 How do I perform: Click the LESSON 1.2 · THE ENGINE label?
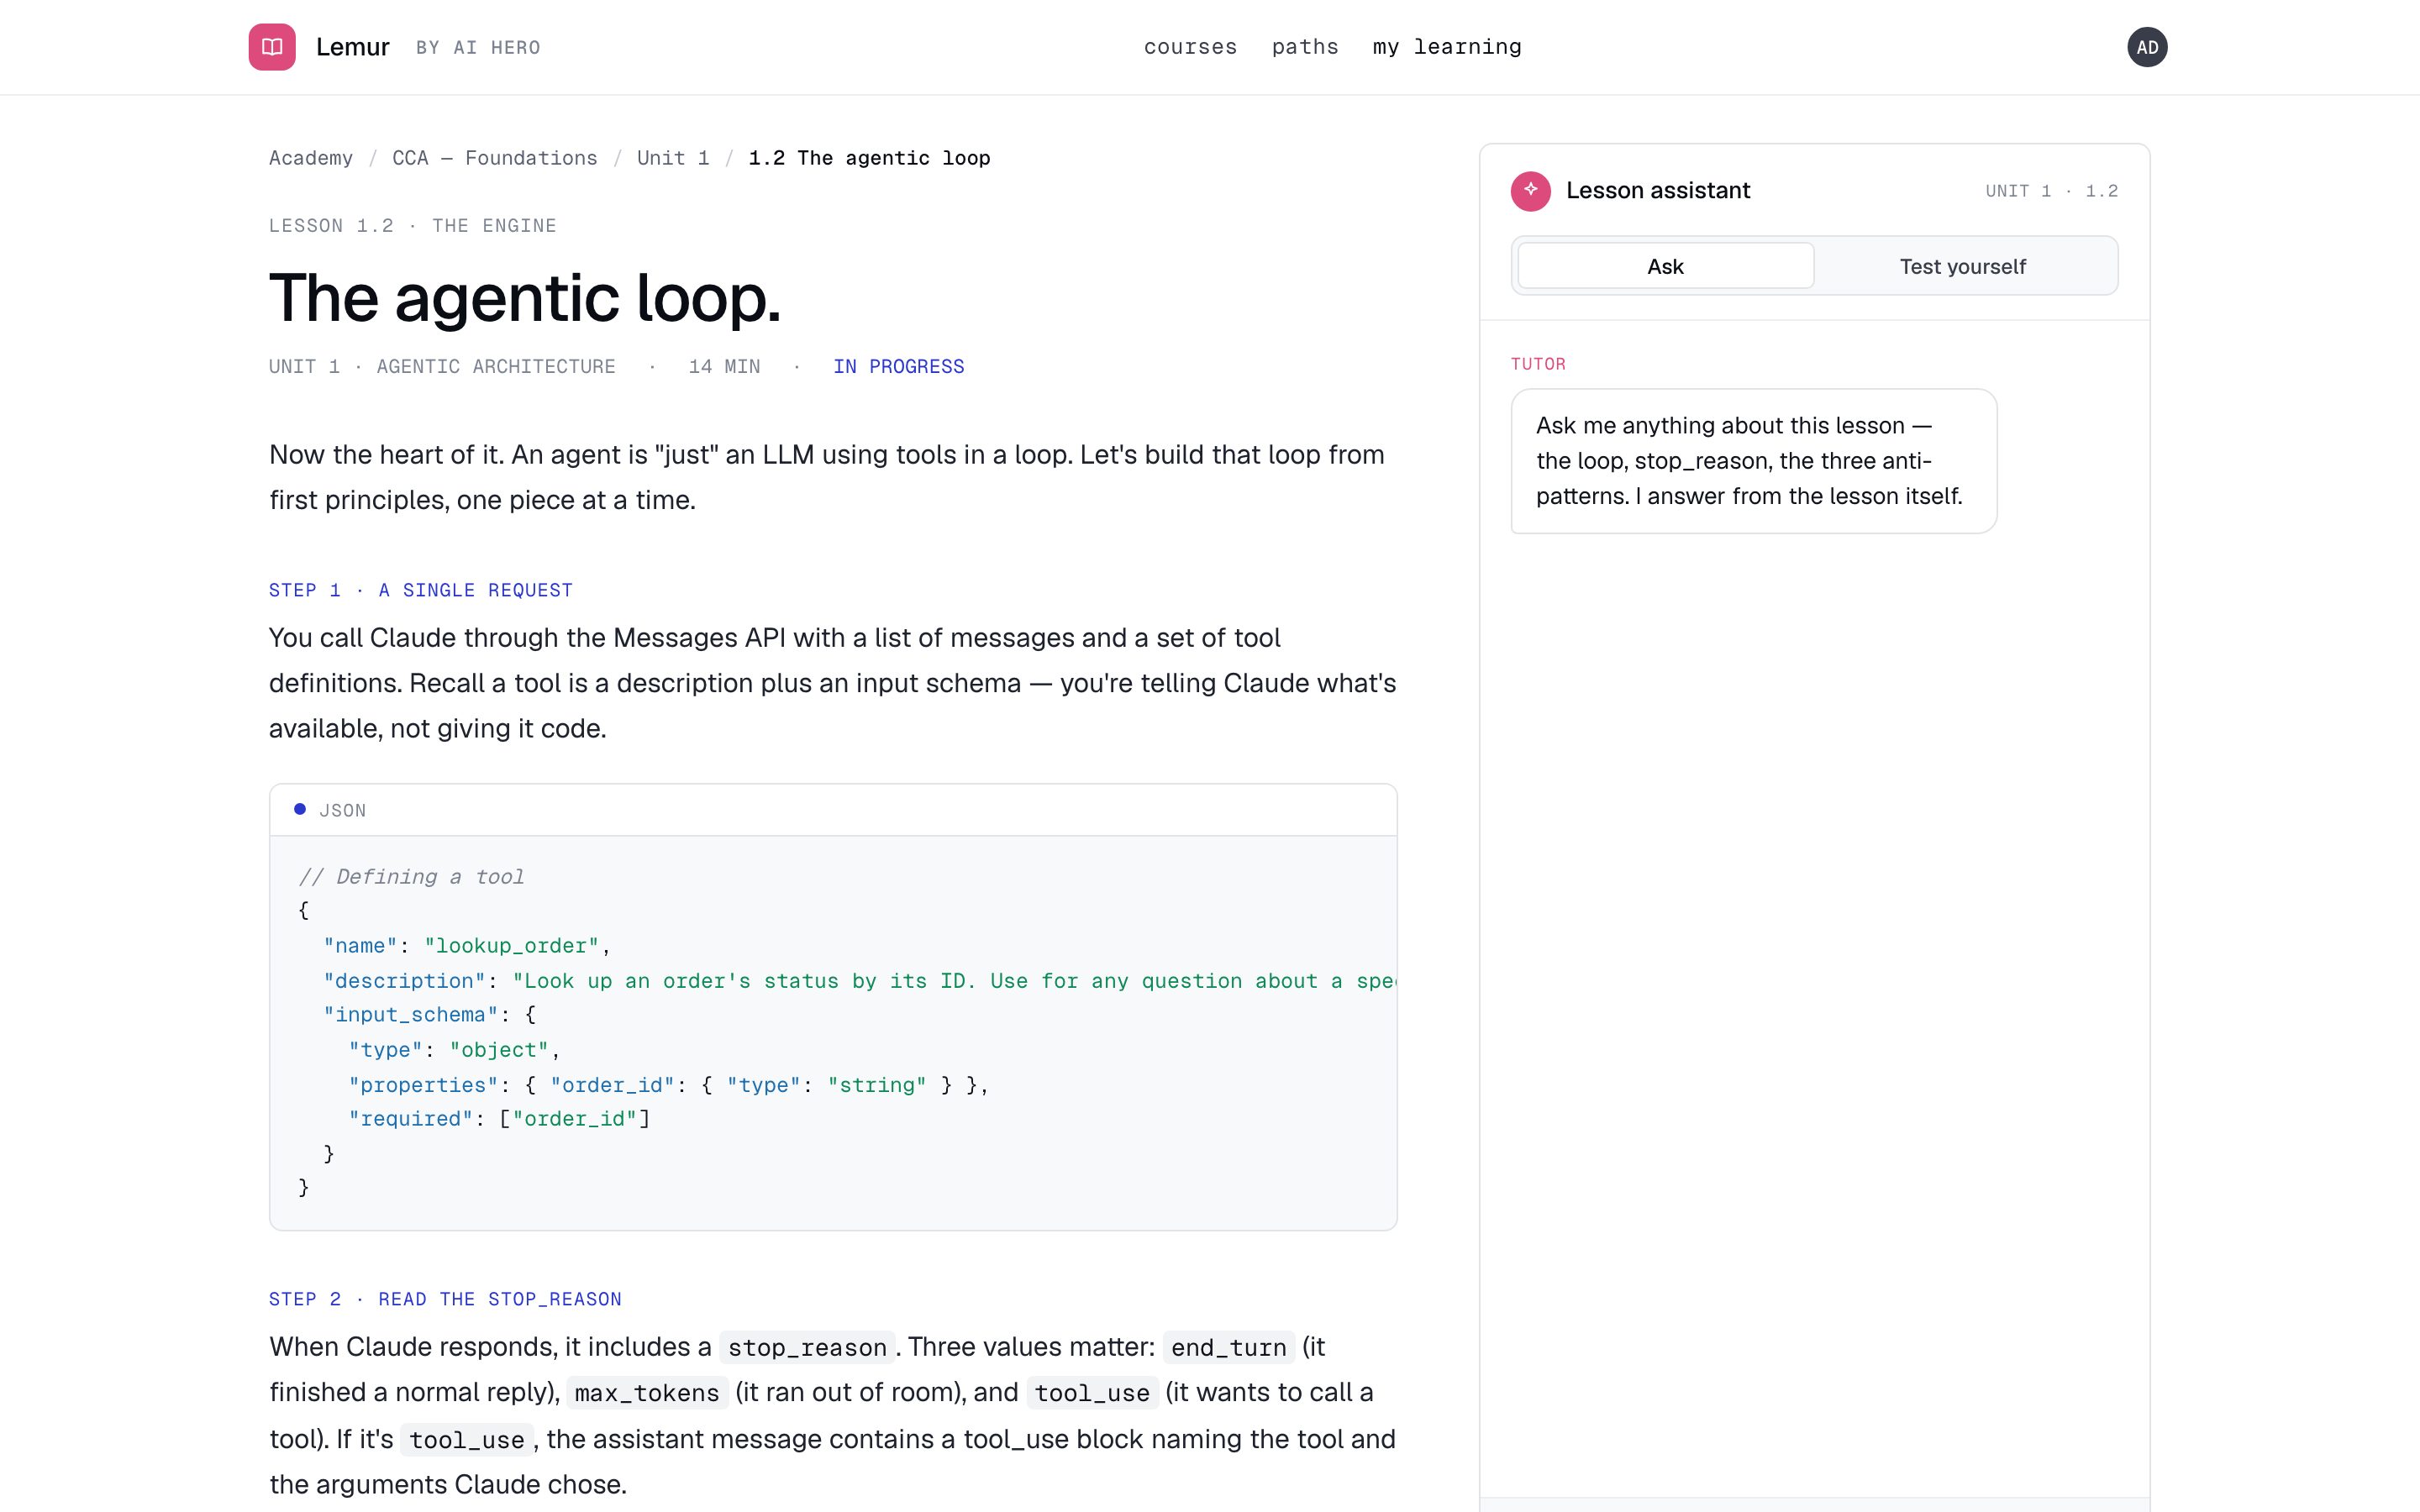point(413,226)
